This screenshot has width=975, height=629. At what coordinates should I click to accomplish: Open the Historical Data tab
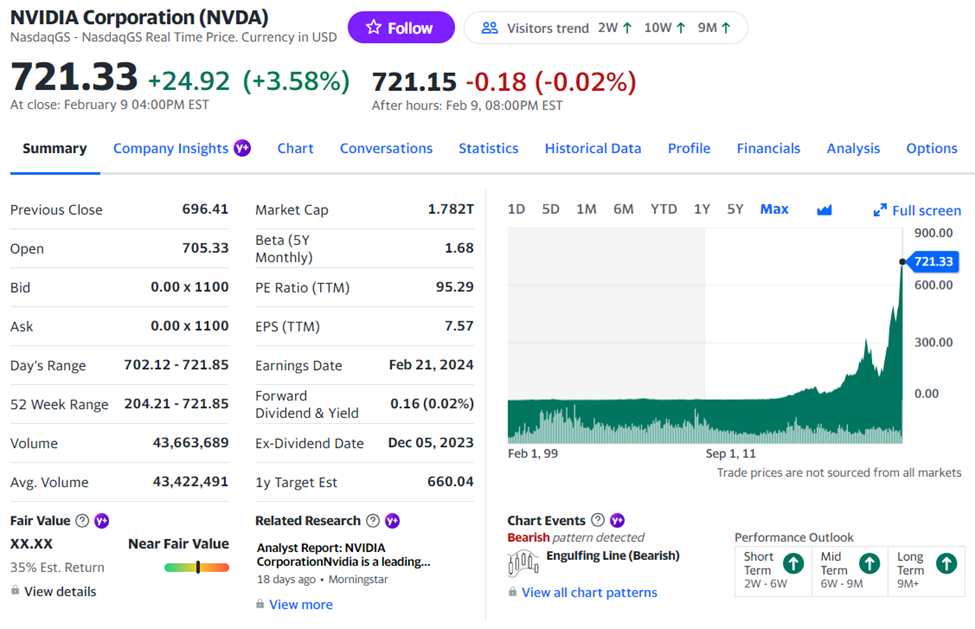pos(593,148)
